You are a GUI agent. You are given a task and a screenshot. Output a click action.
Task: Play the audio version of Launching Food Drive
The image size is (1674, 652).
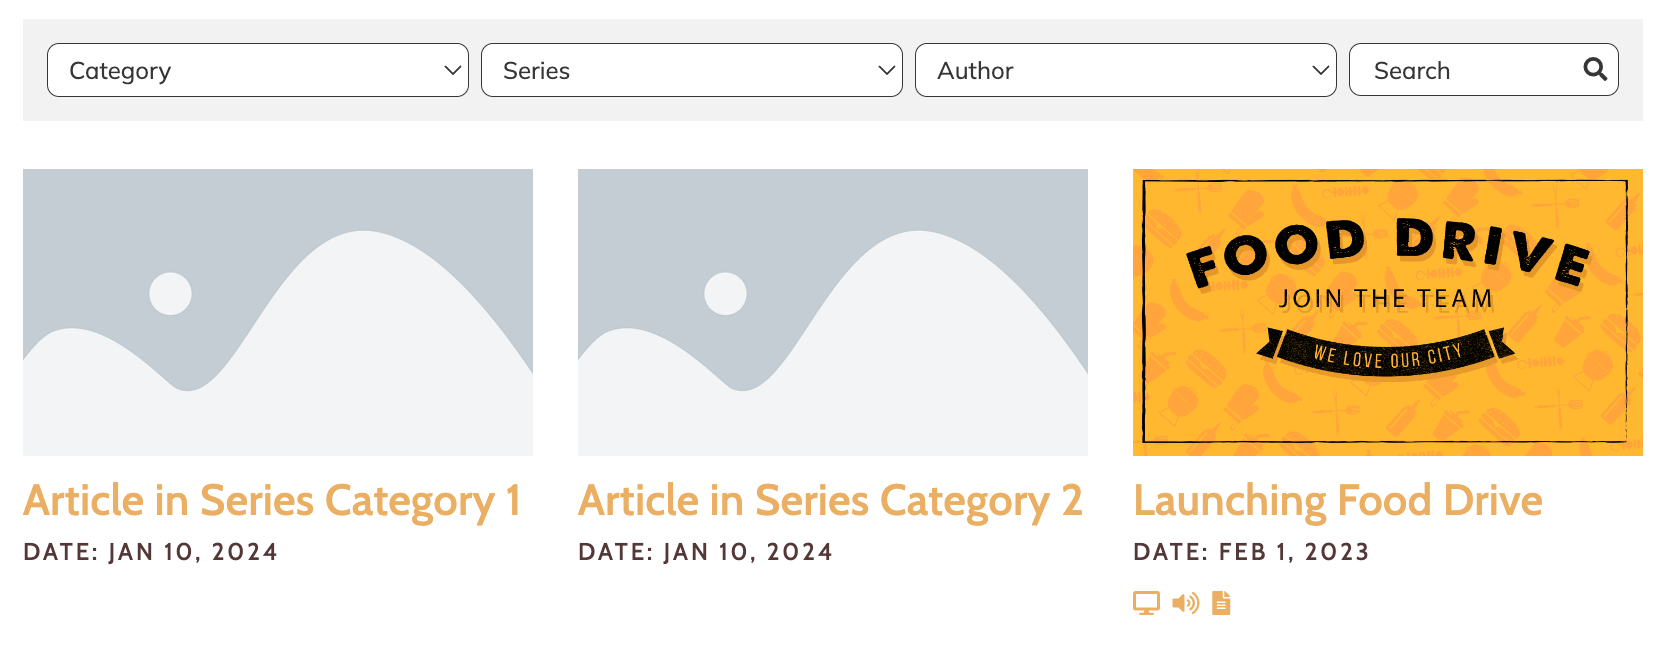point(1185,603)
